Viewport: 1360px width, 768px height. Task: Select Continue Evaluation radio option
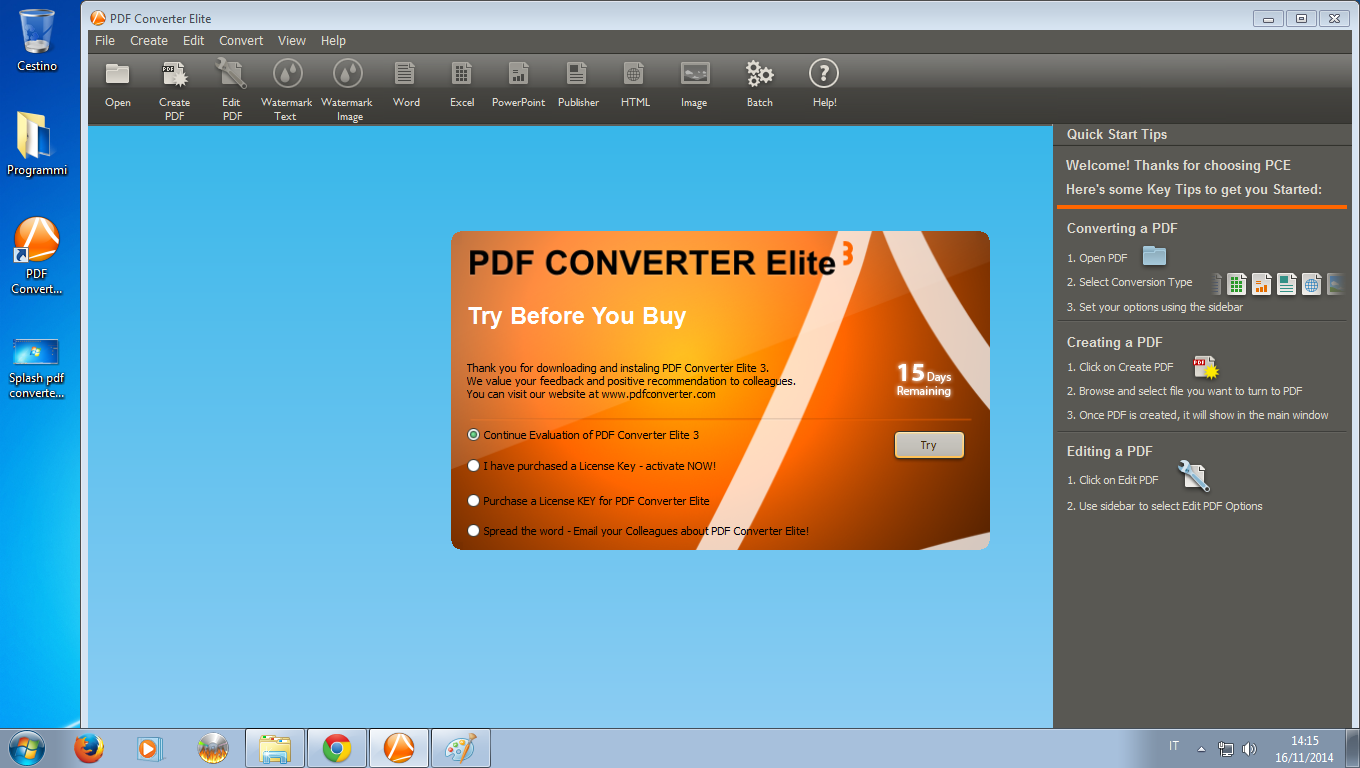(474, 435)
